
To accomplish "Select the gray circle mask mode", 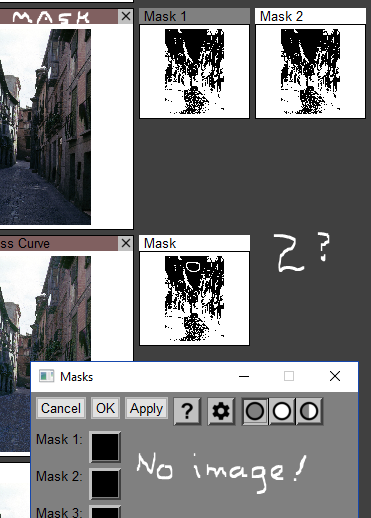I will click(255, 411).
